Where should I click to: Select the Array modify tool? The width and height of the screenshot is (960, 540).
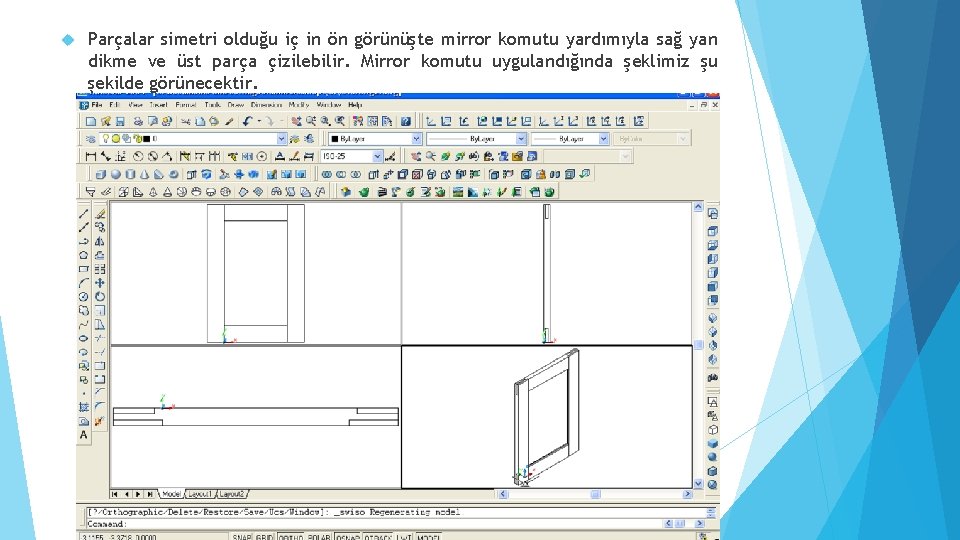pos(100,269)
